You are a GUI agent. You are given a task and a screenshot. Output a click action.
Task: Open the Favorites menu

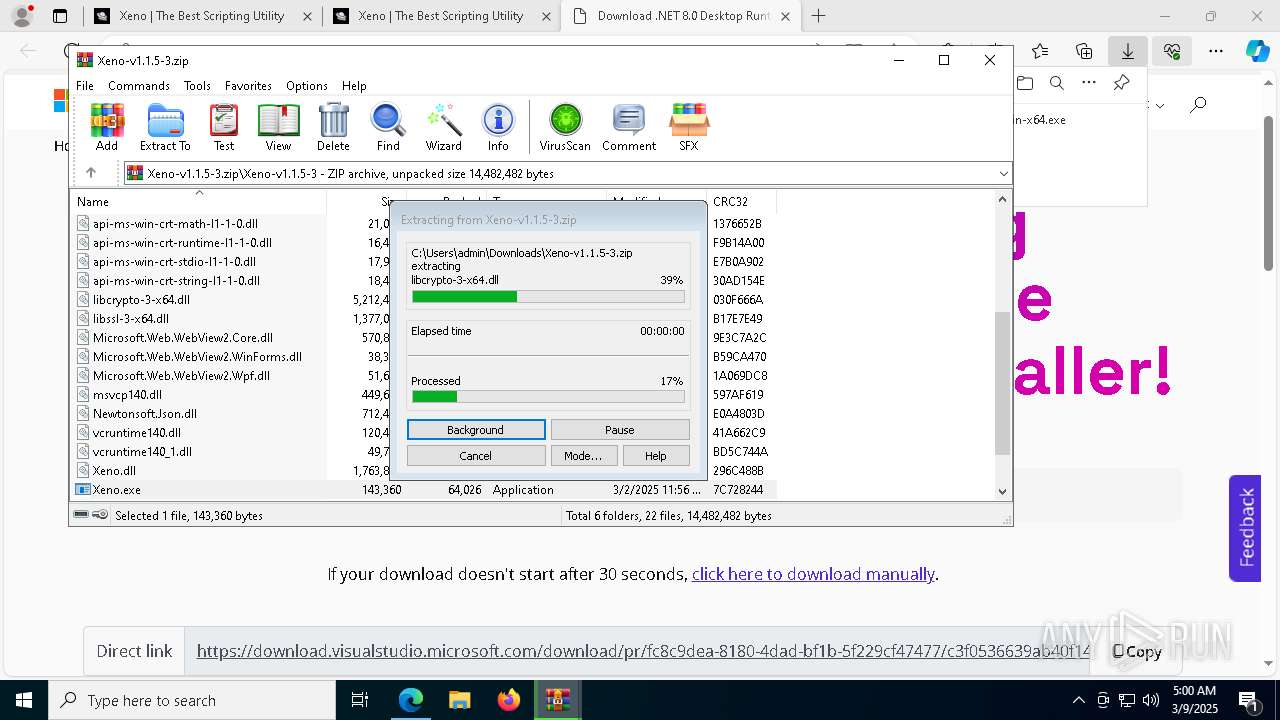coord(248,86)
